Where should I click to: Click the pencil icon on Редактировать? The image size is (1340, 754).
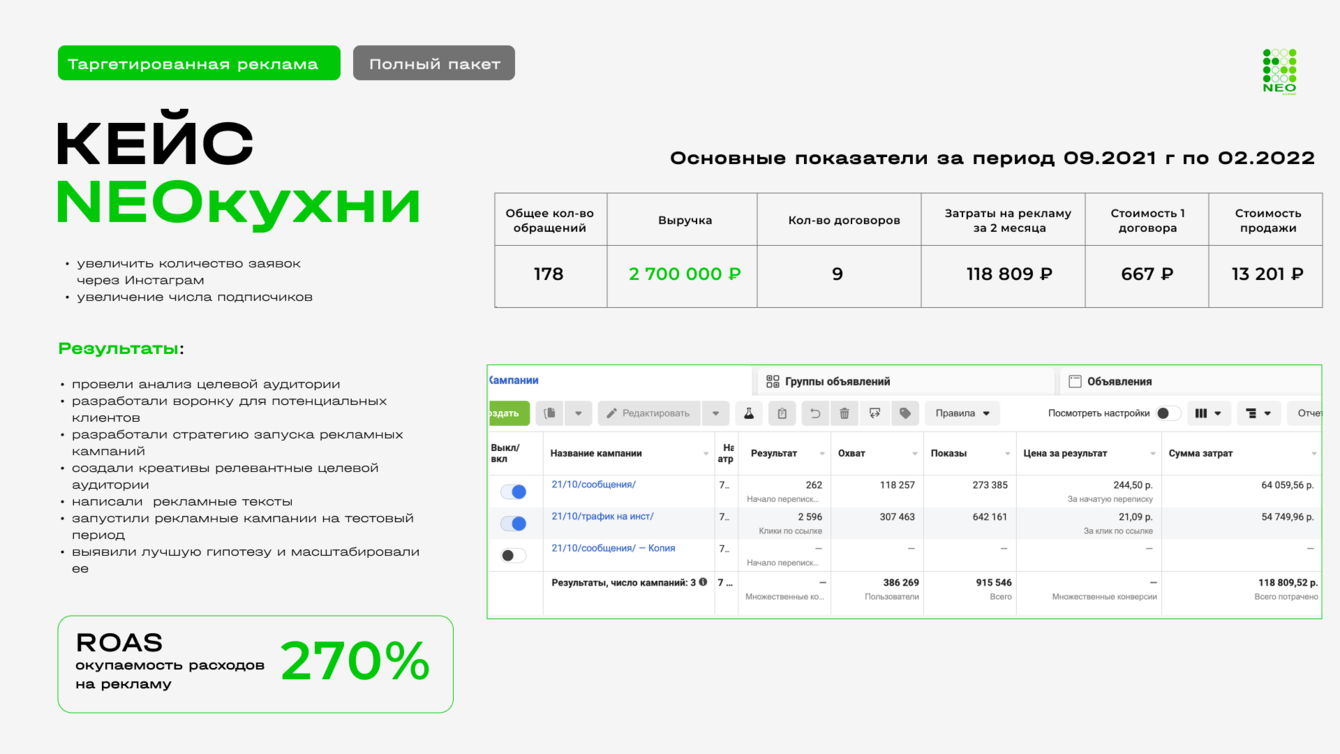coord(612,413)
